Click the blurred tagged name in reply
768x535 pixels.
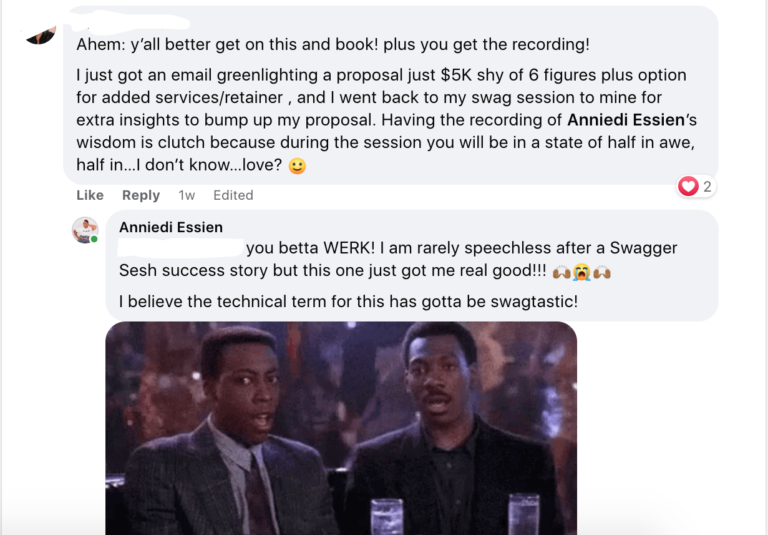tap(181, 247)
